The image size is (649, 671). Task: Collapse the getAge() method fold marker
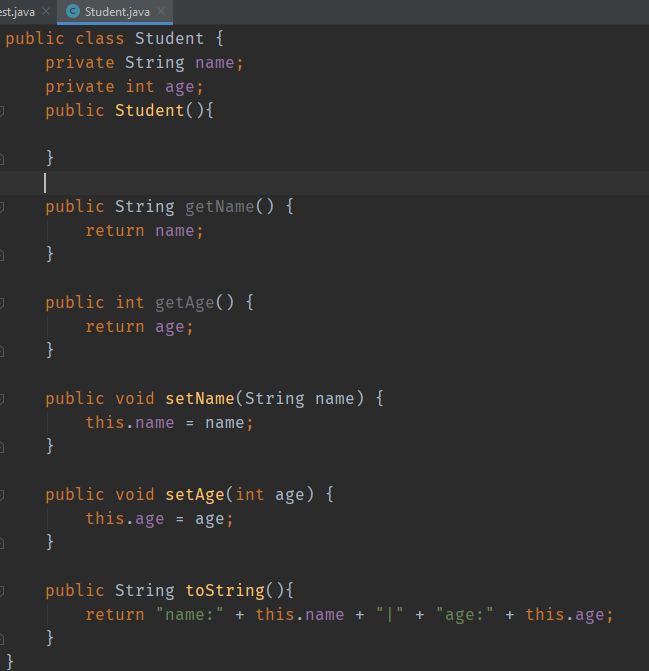pyautogui.click(x=2, y=303)
